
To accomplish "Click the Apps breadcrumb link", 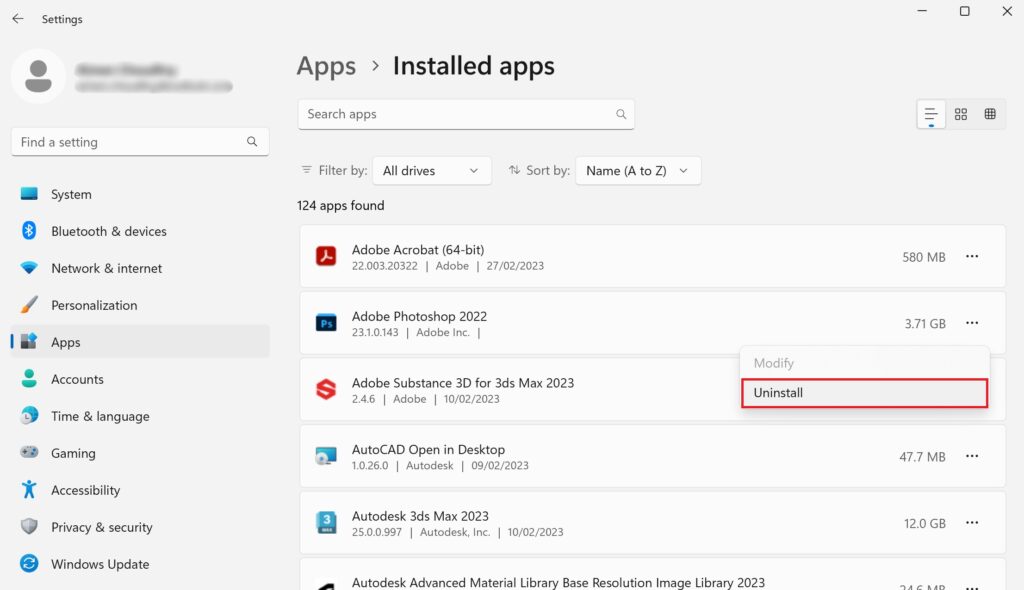I will (x=326, y=66).
